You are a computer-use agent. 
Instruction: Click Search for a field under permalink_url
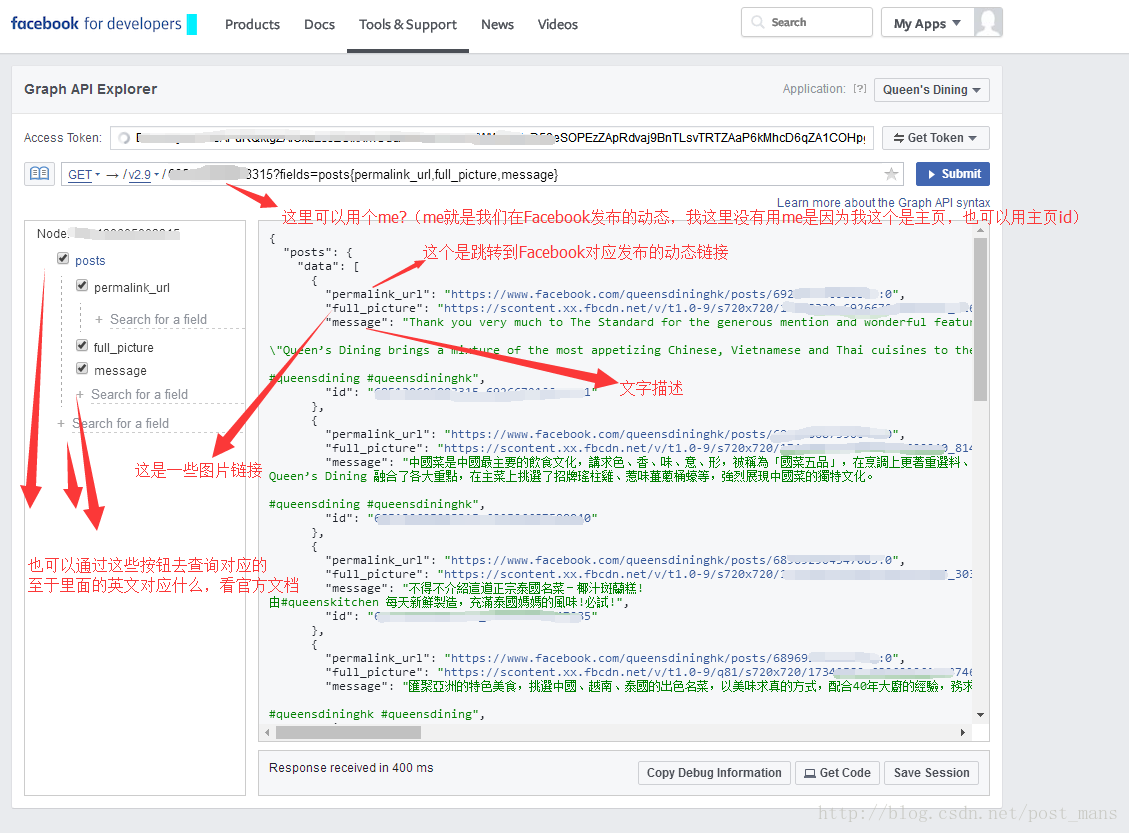pyautogui.click(x=158, y=320)
